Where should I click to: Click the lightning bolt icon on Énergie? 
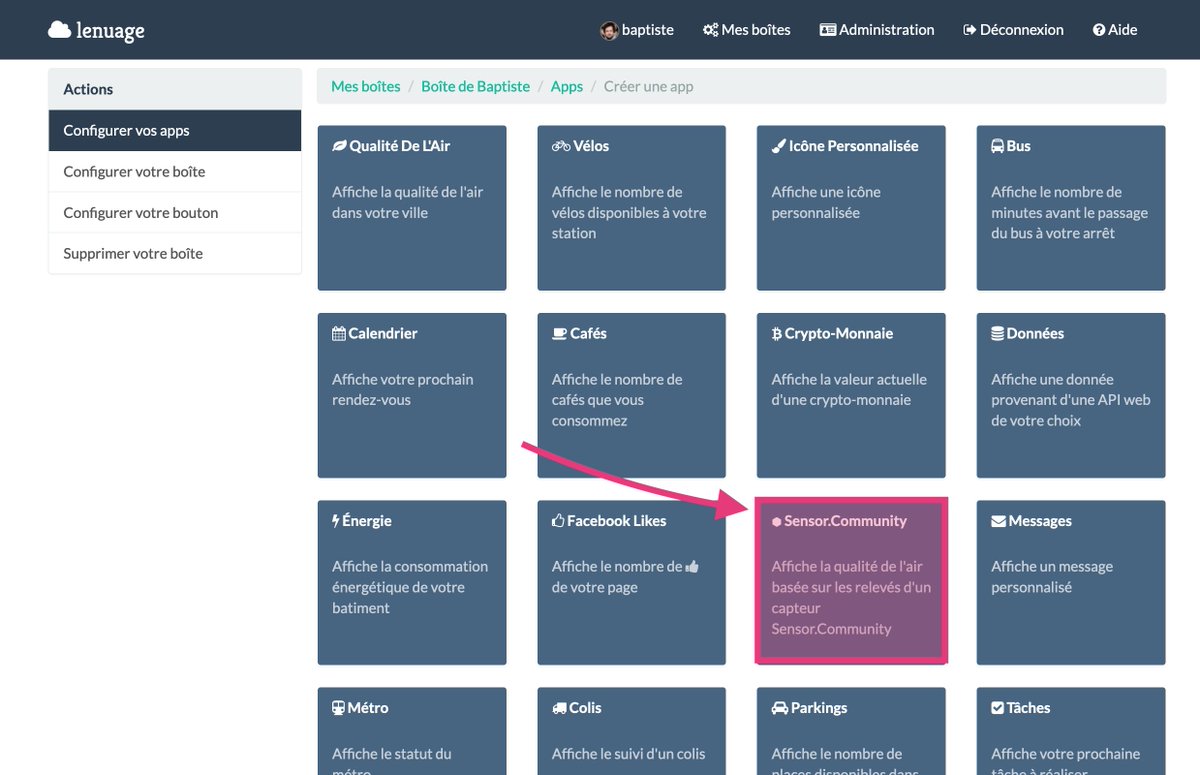[x=336, y=520]
